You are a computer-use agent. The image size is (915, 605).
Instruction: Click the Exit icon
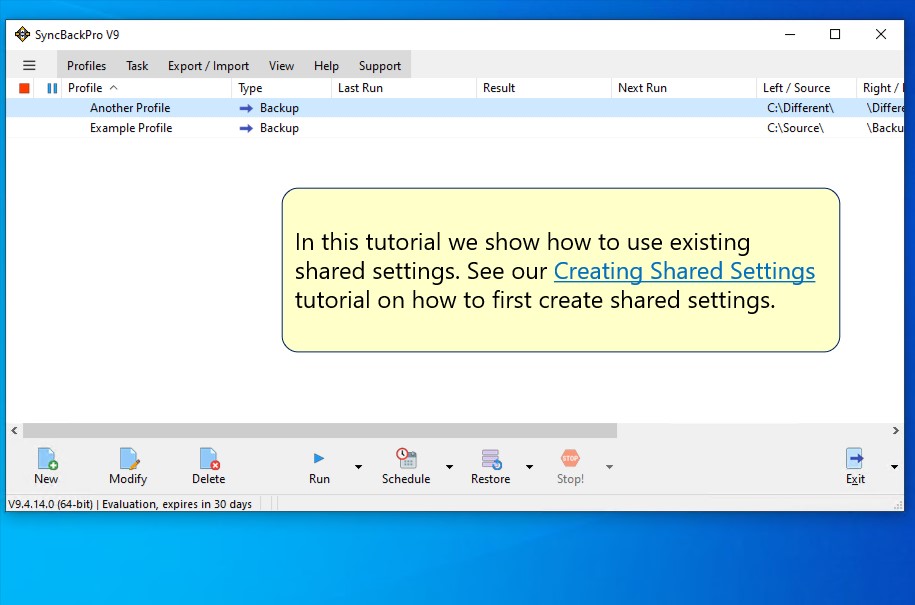pyautogui.click(x=855, y=459)
